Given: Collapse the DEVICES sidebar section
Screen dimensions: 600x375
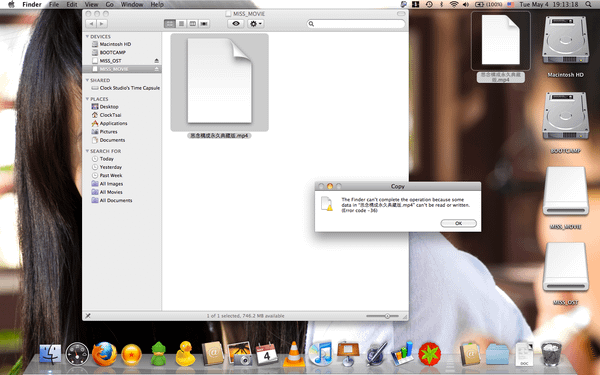Looking at the screenshot, I should [x=87, y=36].
